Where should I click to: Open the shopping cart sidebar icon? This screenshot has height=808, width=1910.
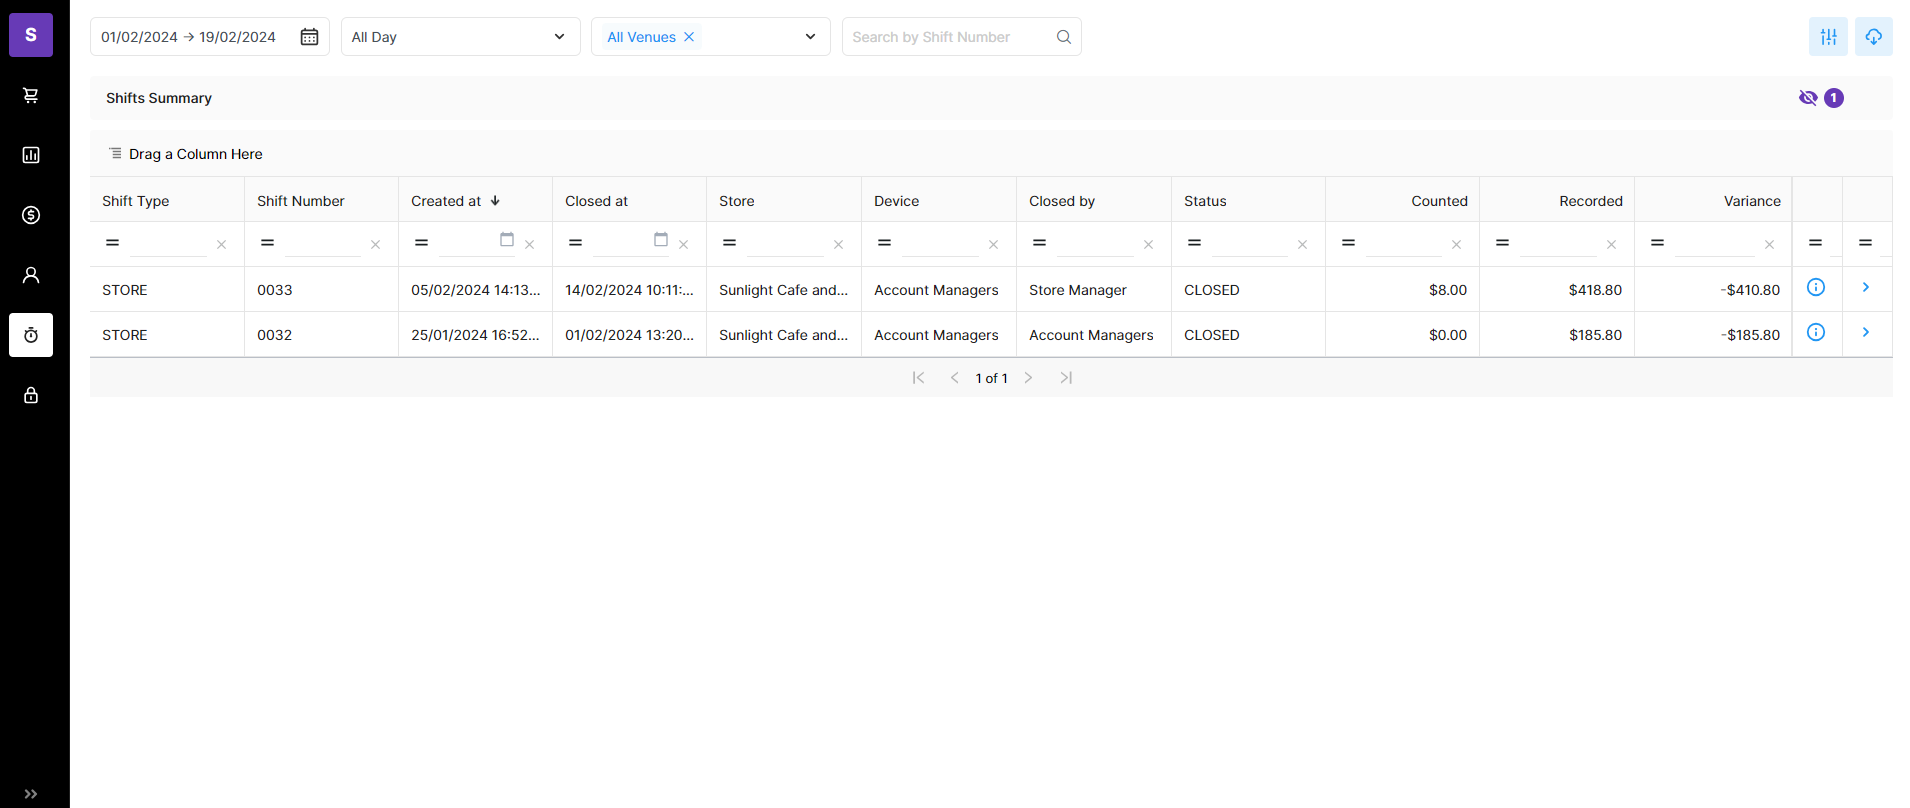tap(31, 95)
